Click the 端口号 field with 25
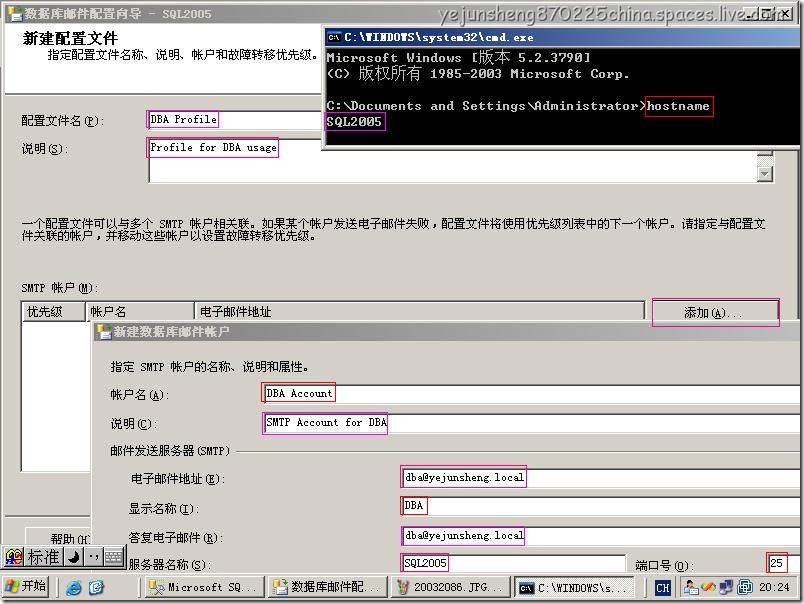804x604 pixels. [783, 563]
